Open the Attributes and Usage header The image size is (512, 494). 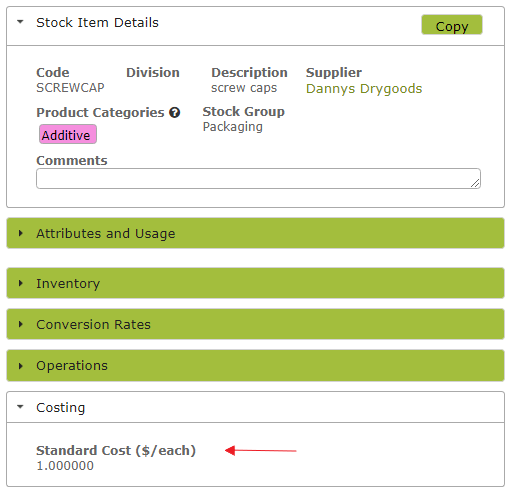pos(255,233)
